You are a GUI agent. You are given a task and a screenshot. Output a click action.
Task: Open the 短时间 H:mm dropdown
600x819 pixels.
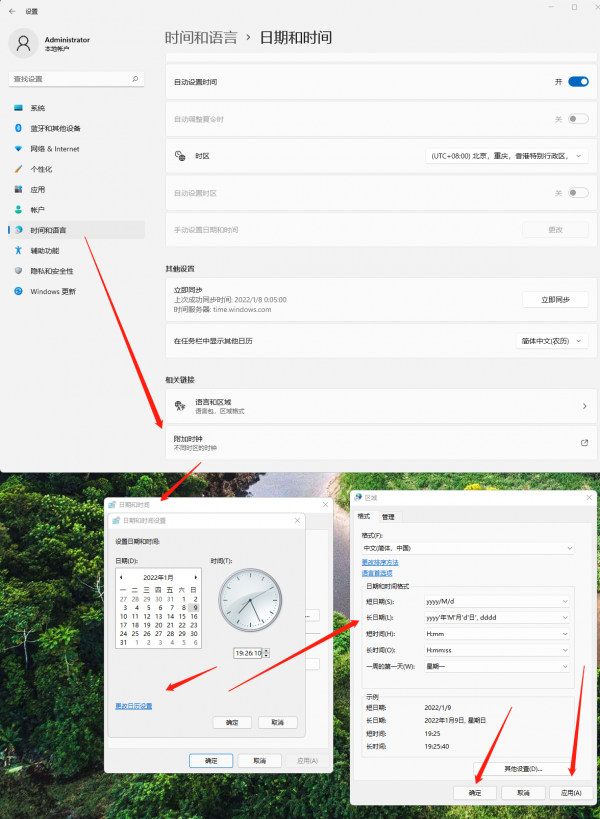[x=497, y=634]
